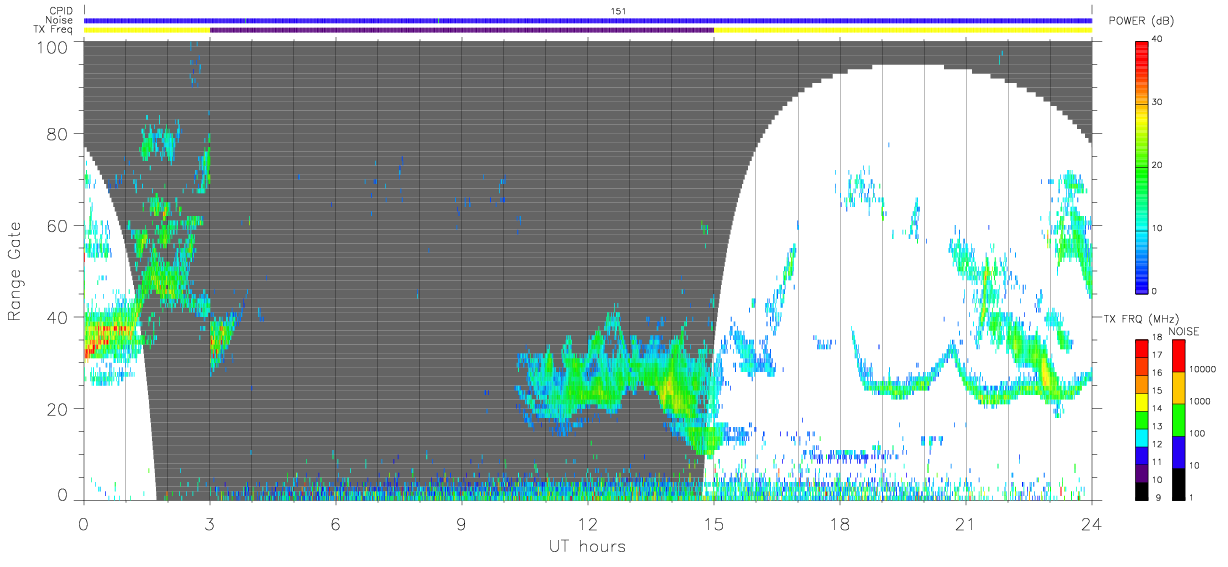The width and height of the screenshot is (1228, 567).
Task: Click the "UT hours" x-axis title
Action: 586,546
